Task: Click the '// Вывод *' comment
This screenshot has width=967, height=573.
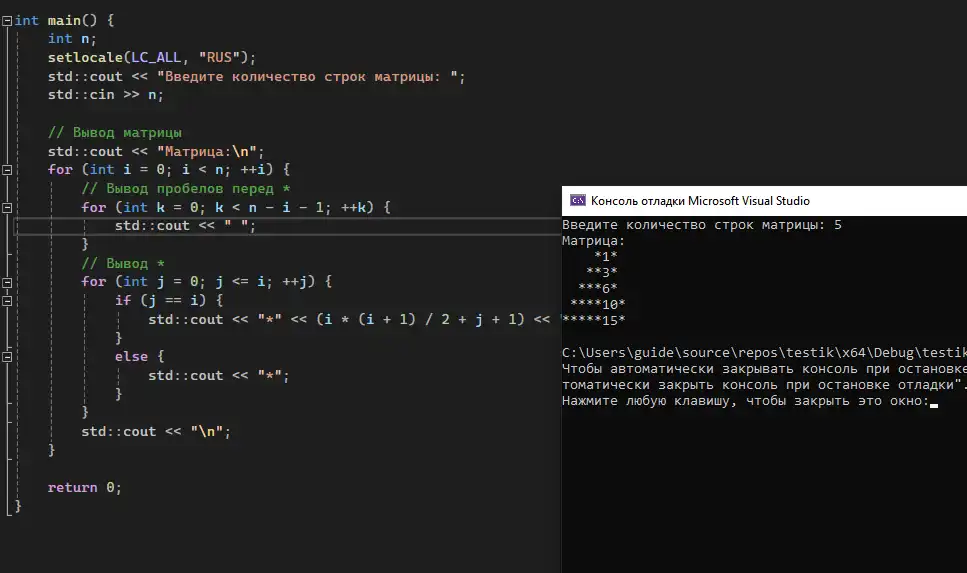Action: (x=123, y=263)
